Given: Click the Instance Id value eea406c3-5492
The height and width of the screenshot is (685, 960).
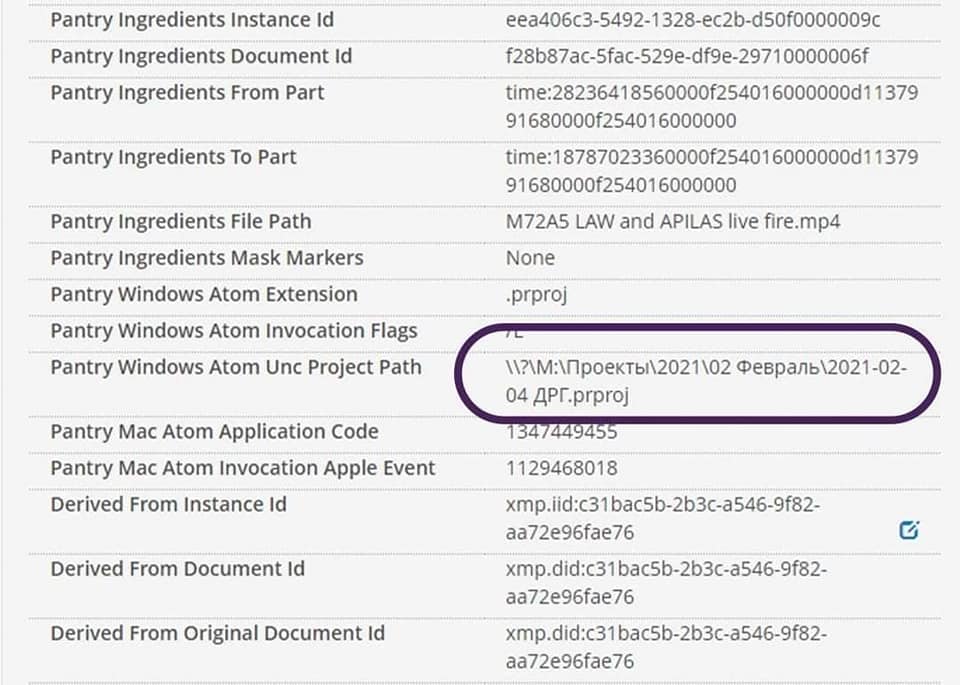Looking at the screenshot, I should point(692,20).
